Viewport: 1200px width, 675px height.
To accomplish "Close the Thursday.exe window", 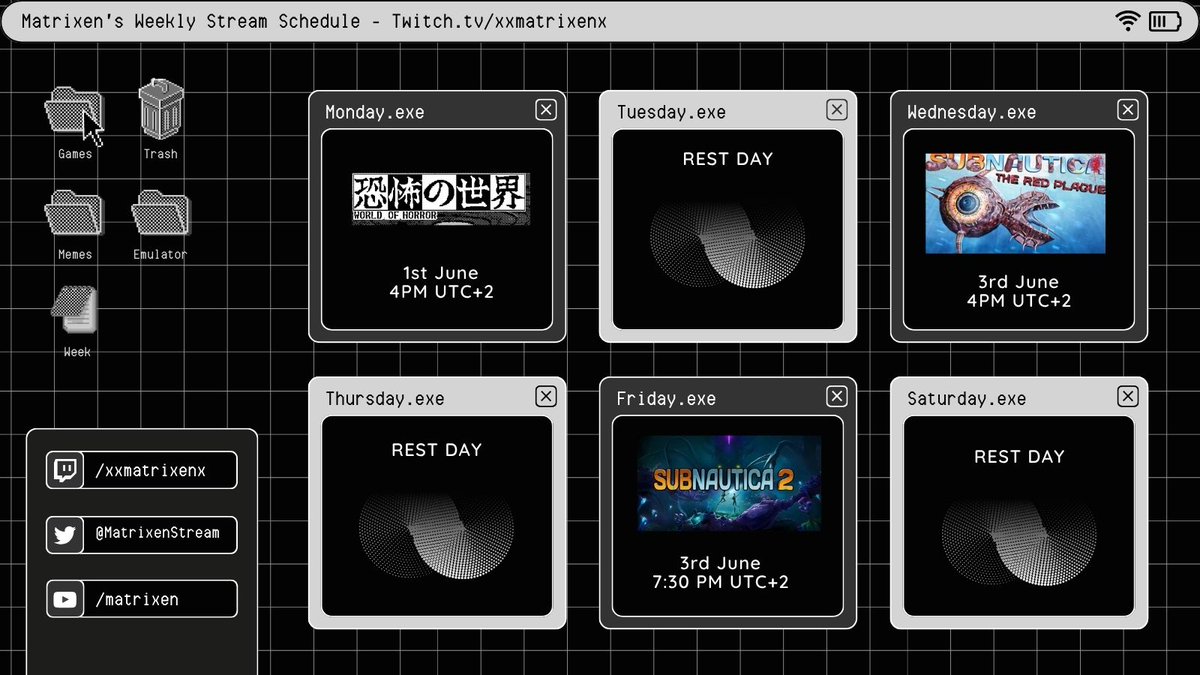I will point(545,397).
